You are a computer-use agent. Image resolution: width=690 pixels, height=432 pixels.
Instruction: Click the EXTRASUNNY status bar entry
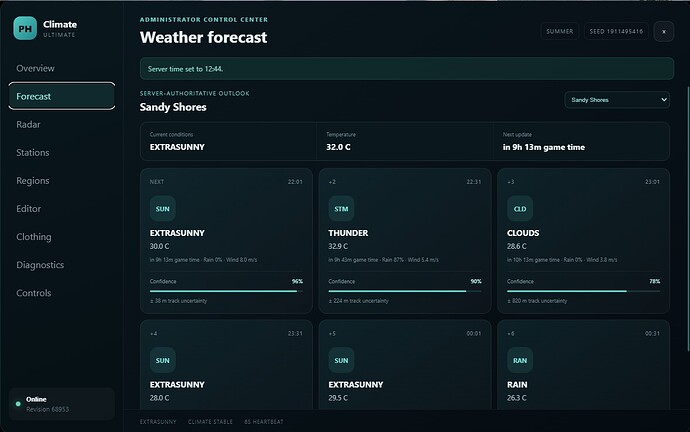click(158, 422)
